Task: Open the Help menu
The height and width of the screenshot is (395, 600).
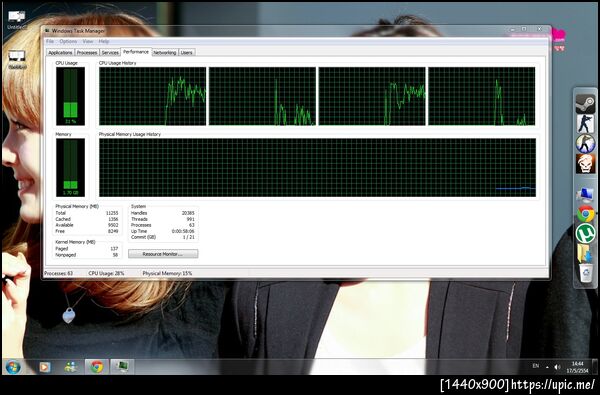Action: point(104,41)
